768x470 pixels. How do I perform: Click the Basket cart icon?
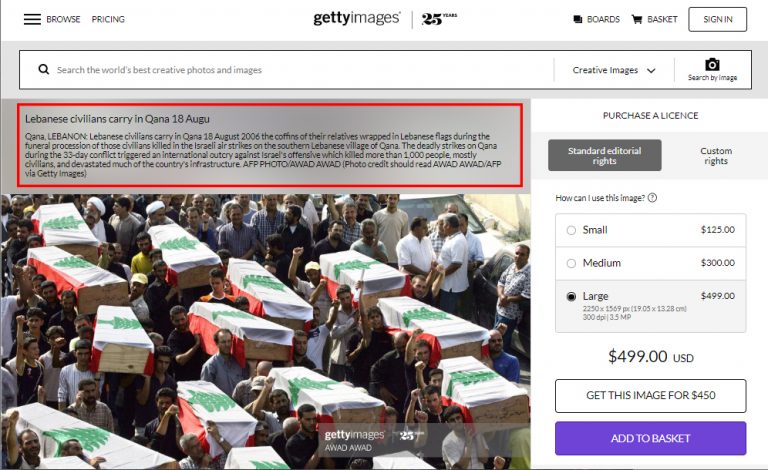tap(637, 19)
